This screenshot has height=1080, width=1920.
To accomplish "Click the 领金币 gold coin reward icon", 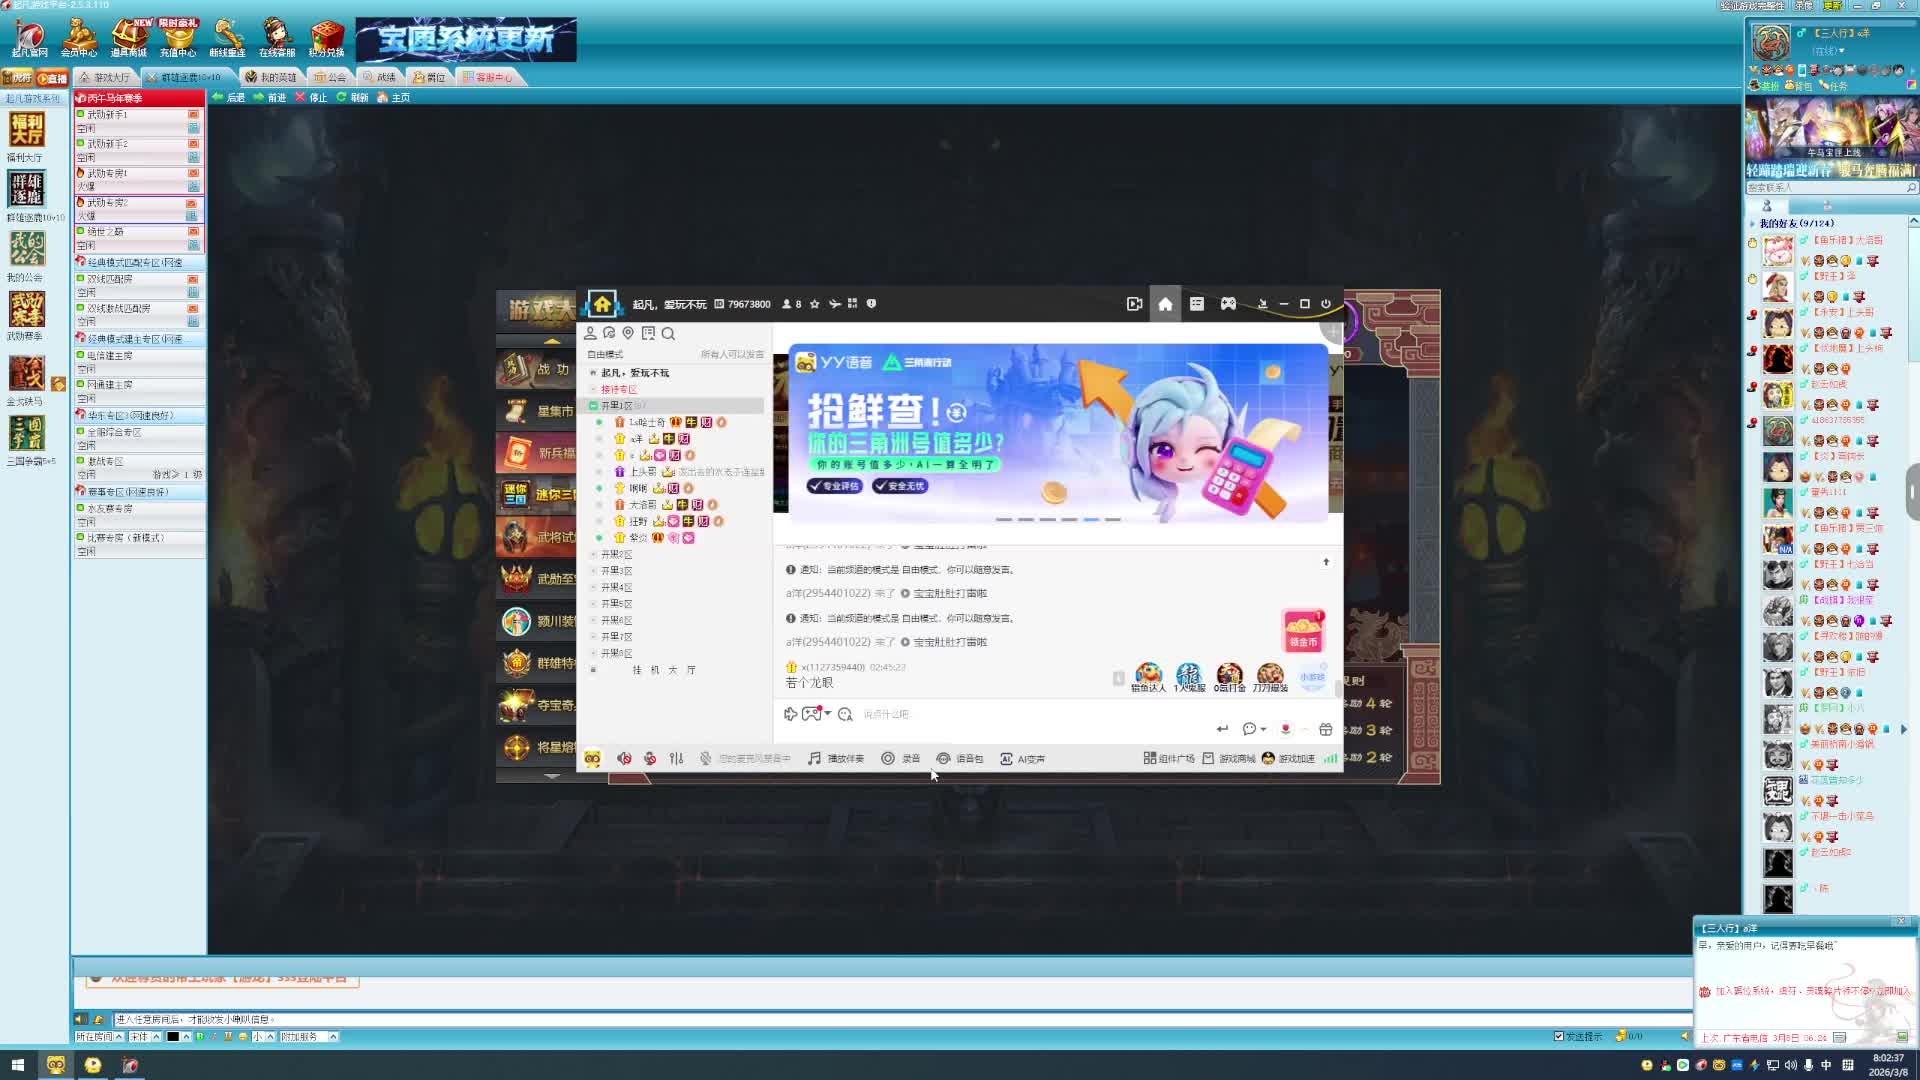I will point(1303,631).
